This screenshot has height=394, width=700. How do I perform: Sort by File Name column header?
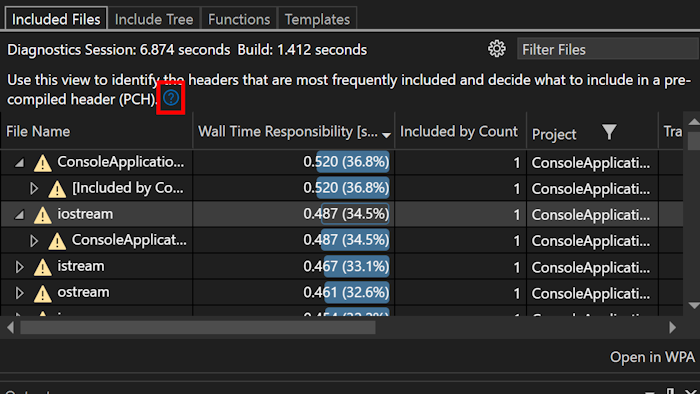pos(96,131)
